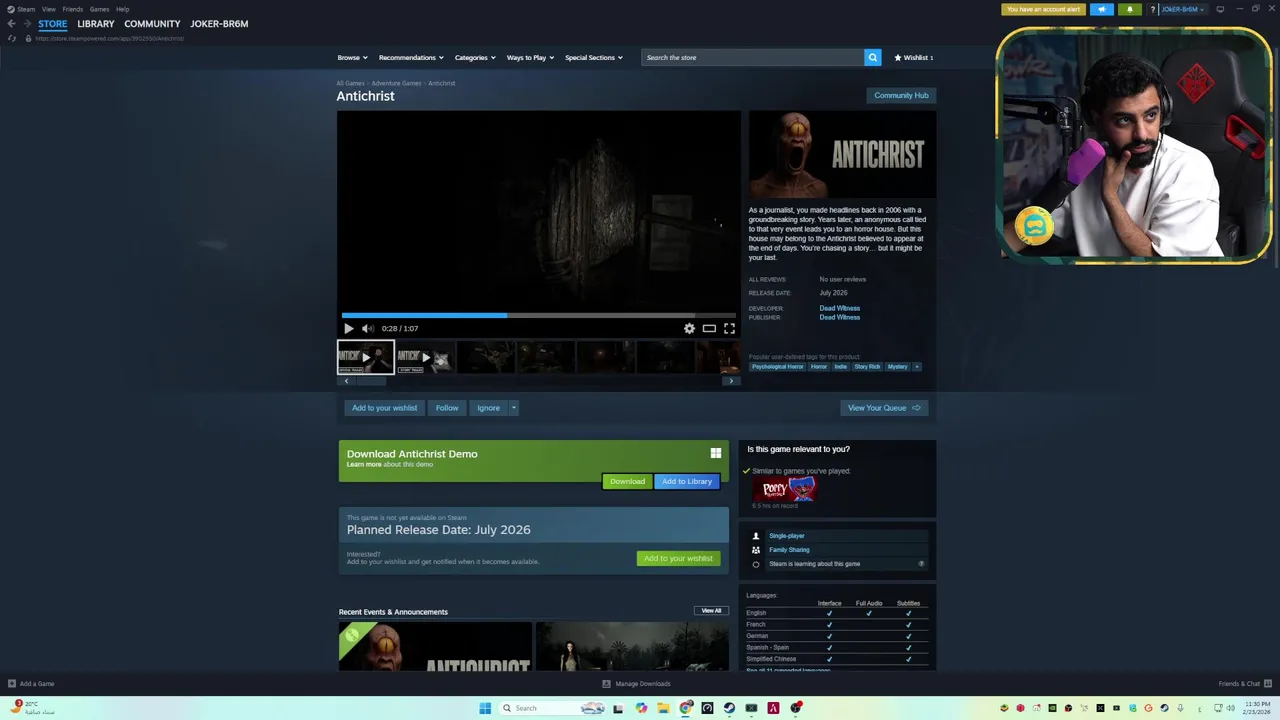Add a tag with plus button
Screen dimensions: 1280x720
pos(917,367)
